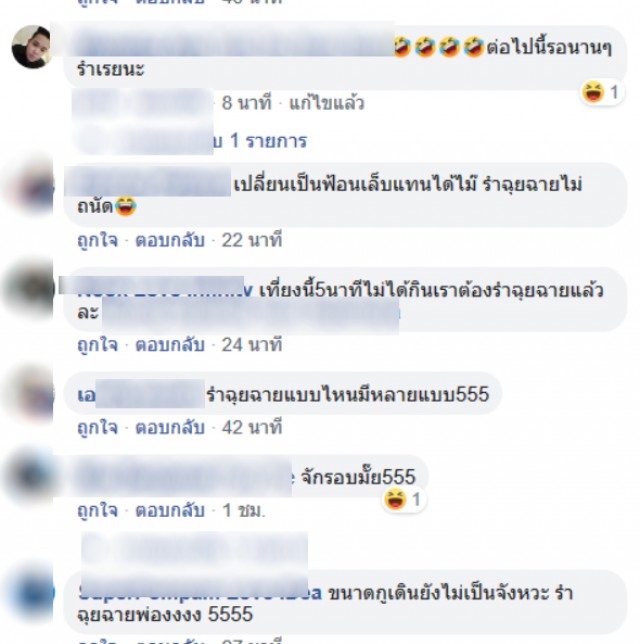Click ตอบกลับ on the 24 นาที comment

pyautogui.click(x=170, y=345)
